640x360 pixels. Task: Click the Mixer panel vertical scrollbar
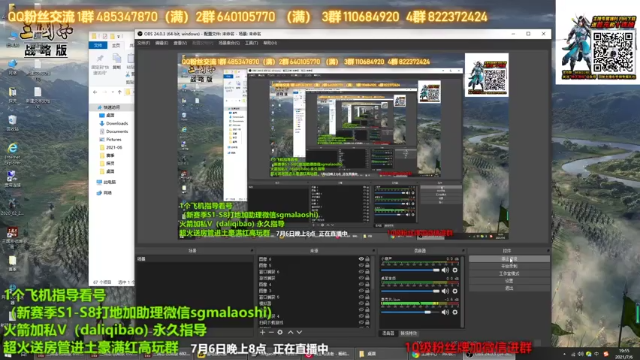463,291
